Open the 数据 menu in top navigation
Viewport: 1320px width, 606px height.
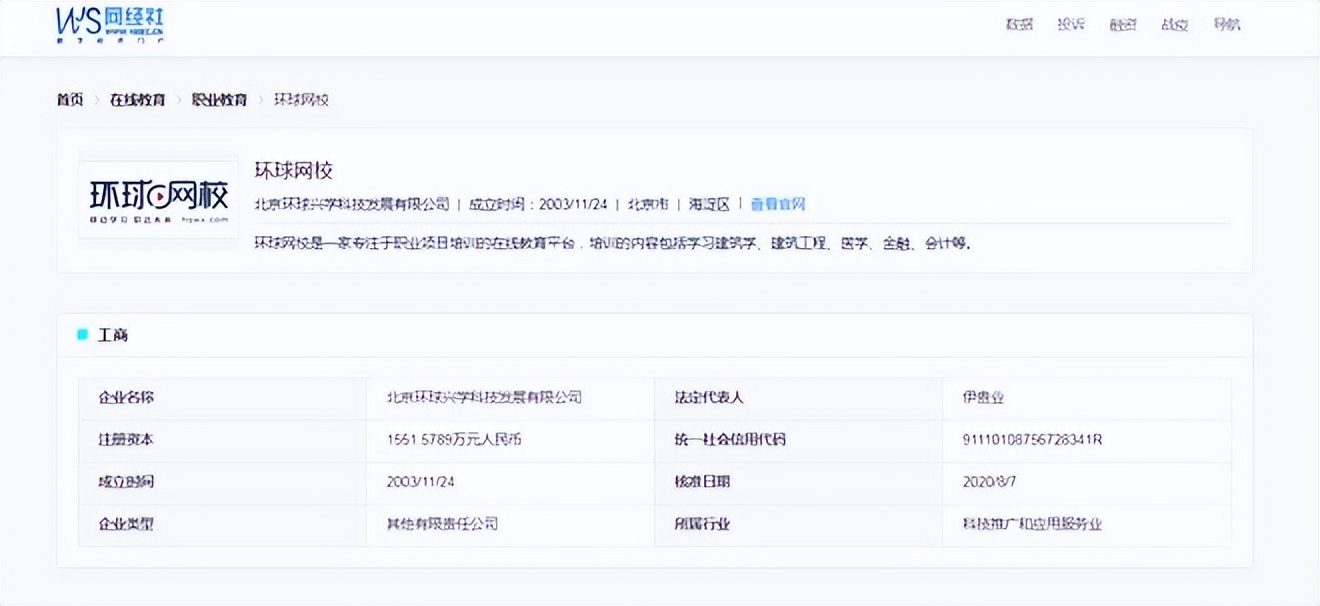coord(1019,25)
